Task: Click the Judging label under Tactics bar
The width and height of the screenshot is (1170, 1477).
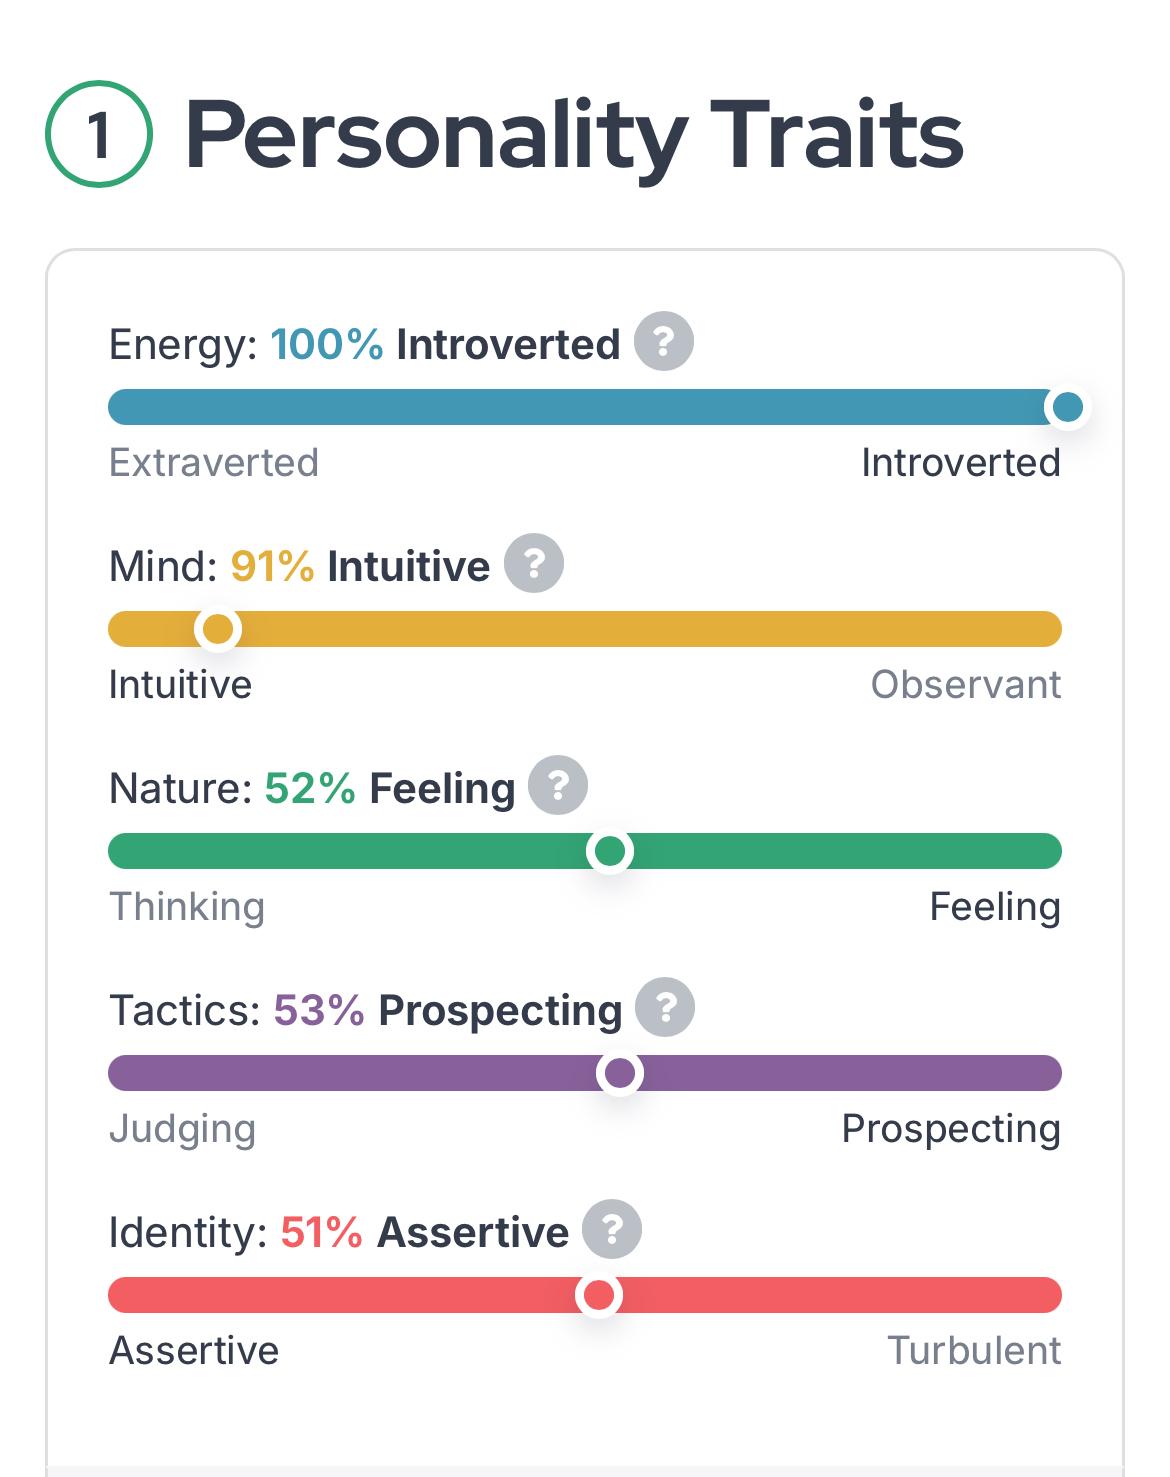Action: 182,1129
